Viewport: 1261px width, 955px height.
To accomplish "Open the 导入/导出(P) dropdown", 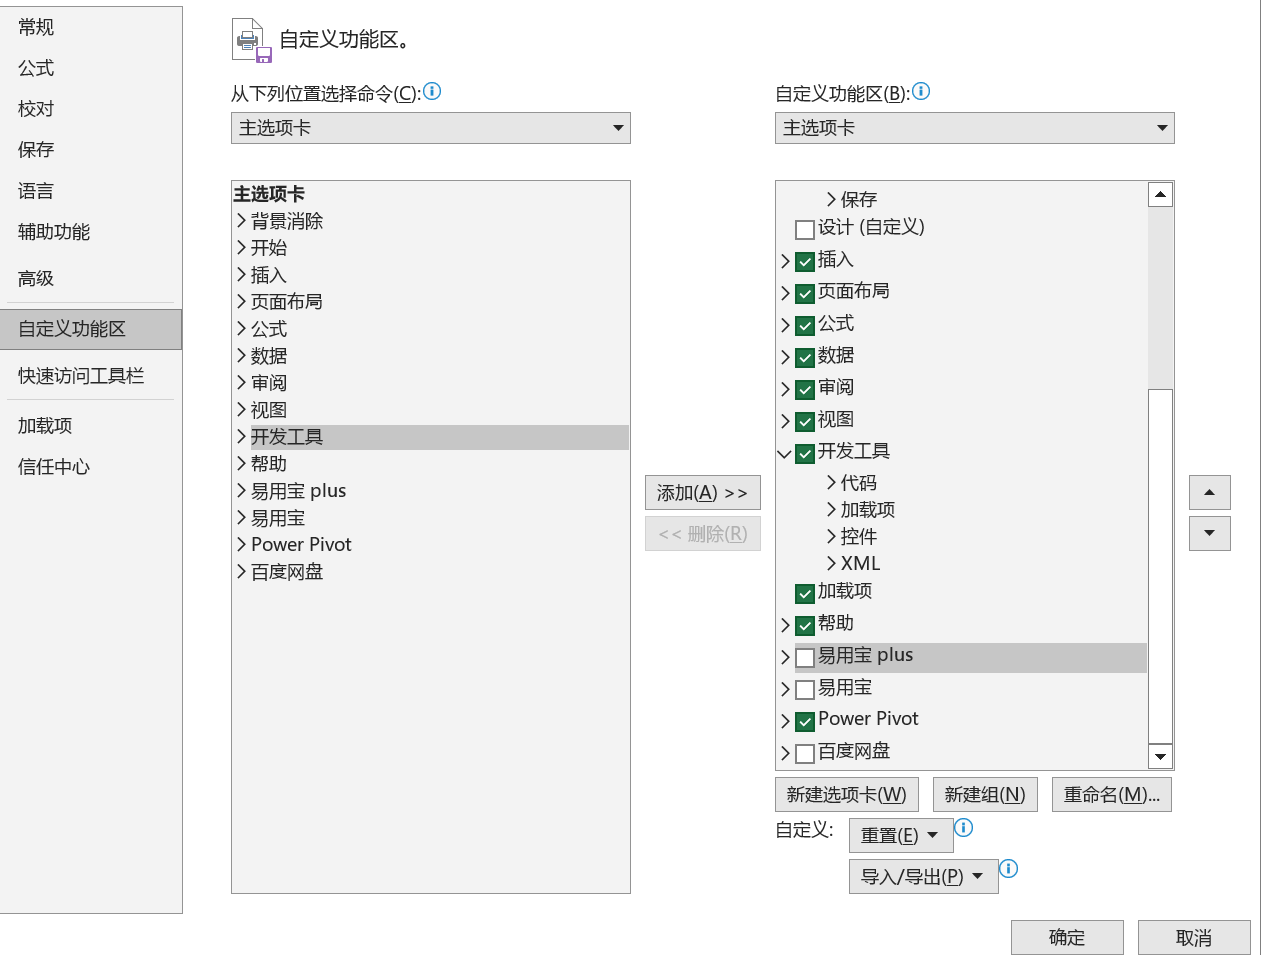I will point(922,876).
